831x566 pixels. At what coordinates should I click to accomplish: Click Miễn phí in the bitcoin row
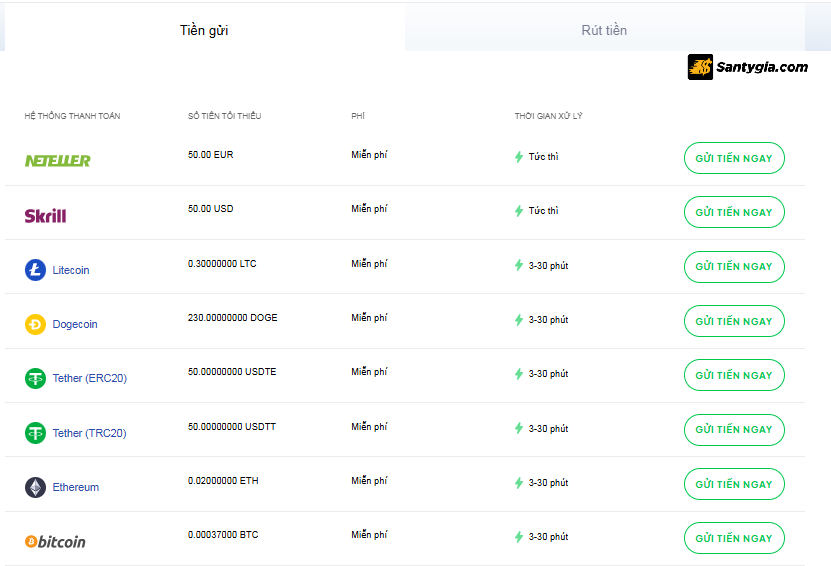(x=369, y=535)
